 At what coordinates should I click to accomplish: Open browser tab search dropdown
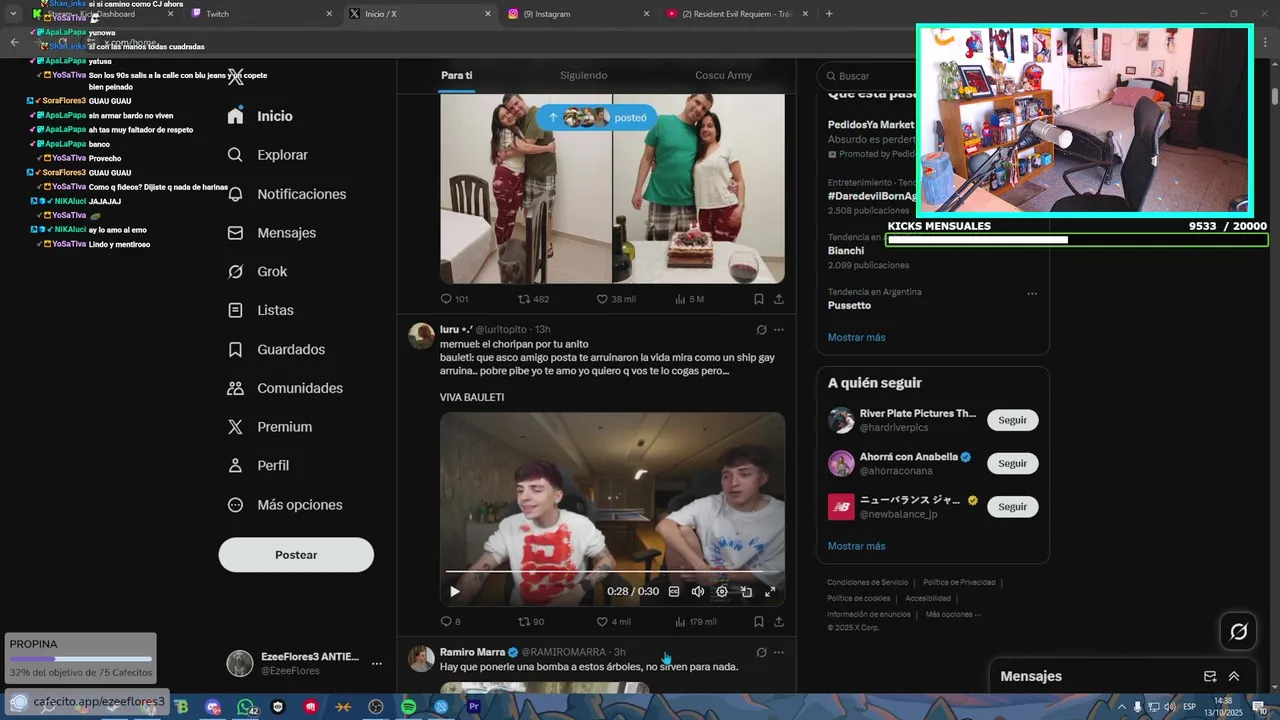click(13, 14)
